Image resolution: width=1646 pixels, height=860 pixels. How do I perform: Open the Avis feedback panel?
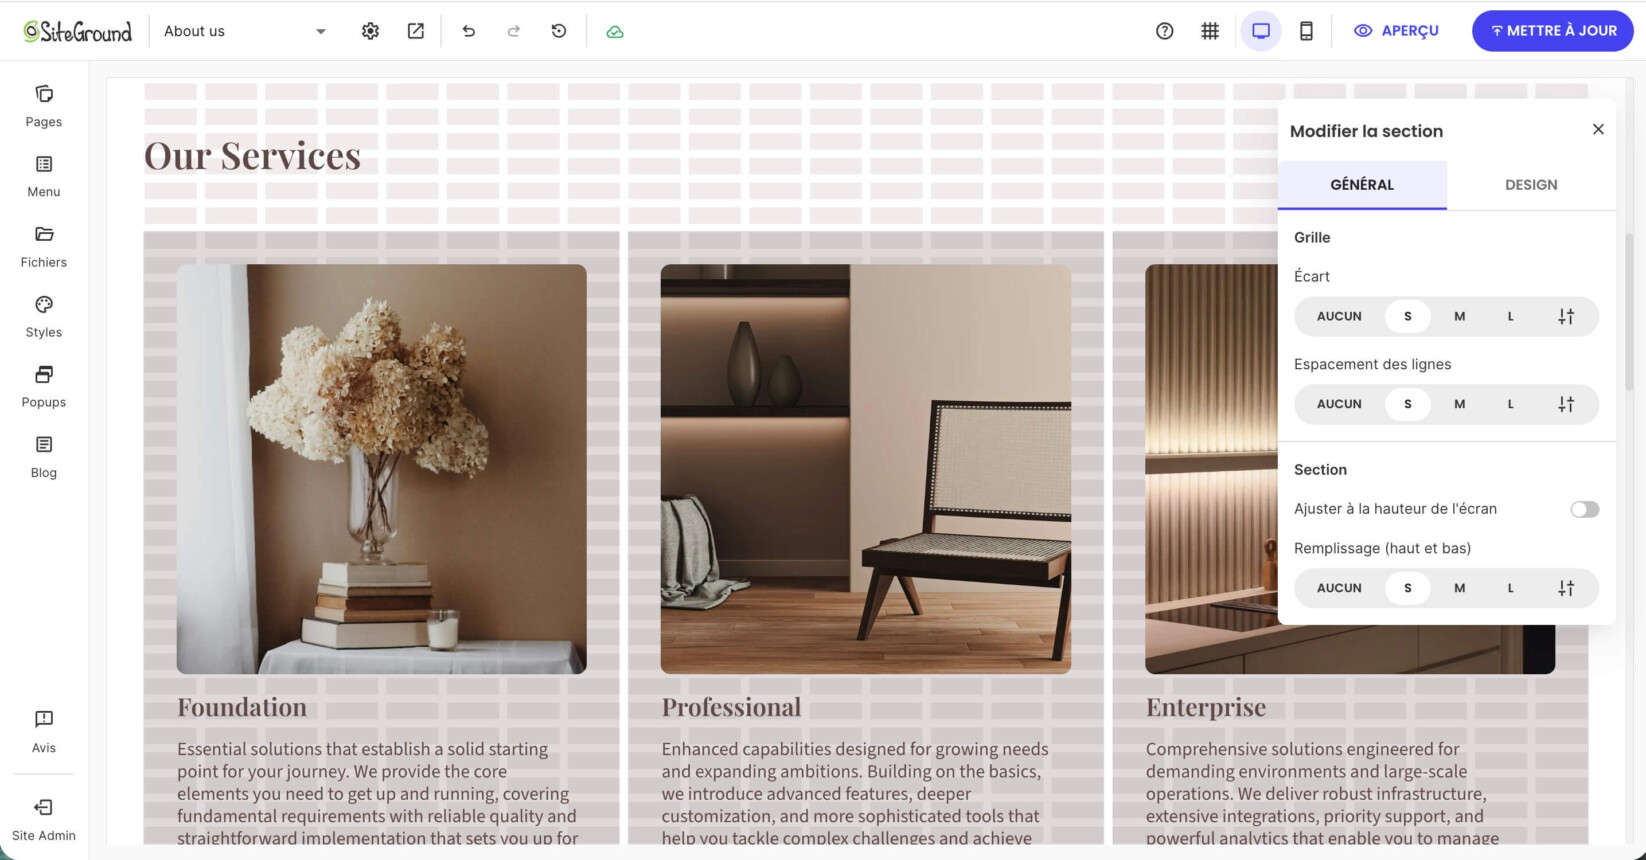(x=44, y=731)
